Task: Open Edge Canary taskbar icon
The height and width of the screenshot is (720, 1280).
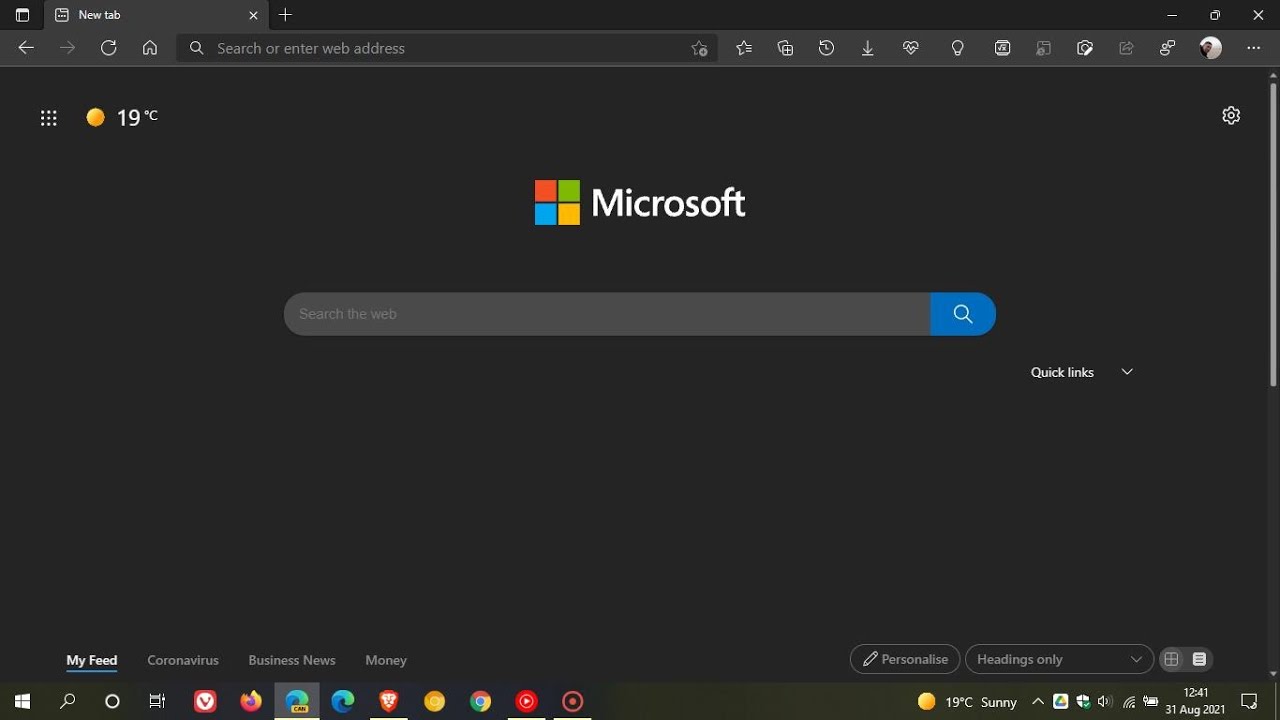Action: tap(297, 701)
